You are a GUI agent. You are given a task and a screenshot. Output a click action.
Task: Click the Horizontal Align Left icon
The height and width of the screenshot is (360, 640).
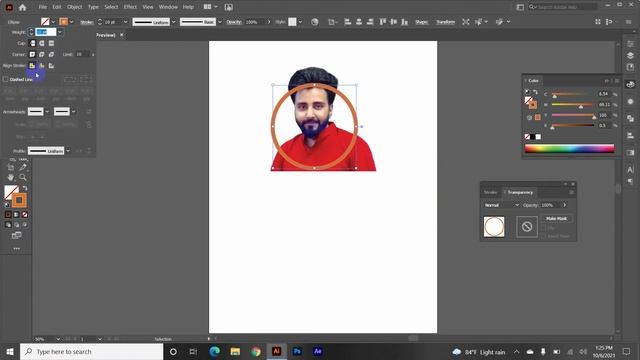click(x=348, y=22)
